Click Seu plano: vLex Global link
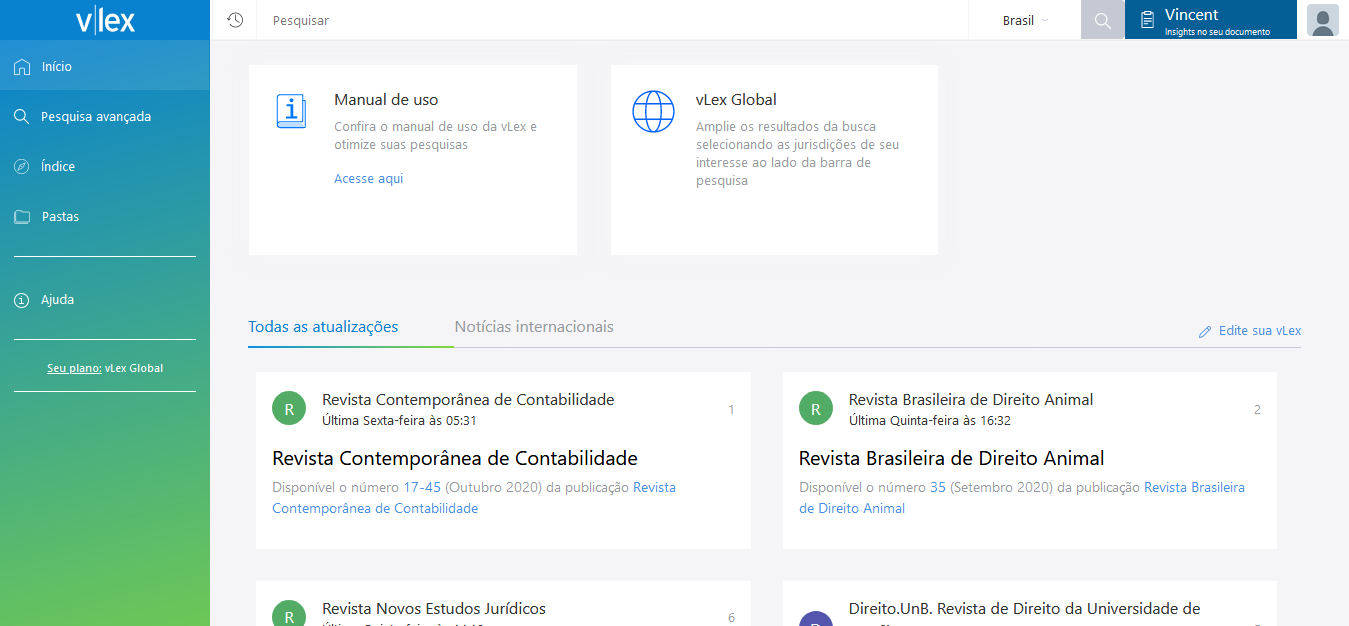This screenshot has width=1349, height=626. point(105,368)
